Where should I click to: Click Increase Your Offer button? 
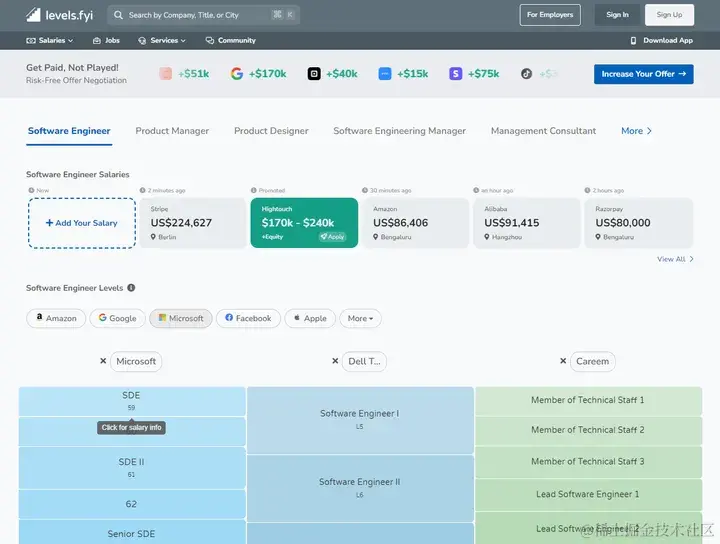pyautogui.click(x=644, y=74)
